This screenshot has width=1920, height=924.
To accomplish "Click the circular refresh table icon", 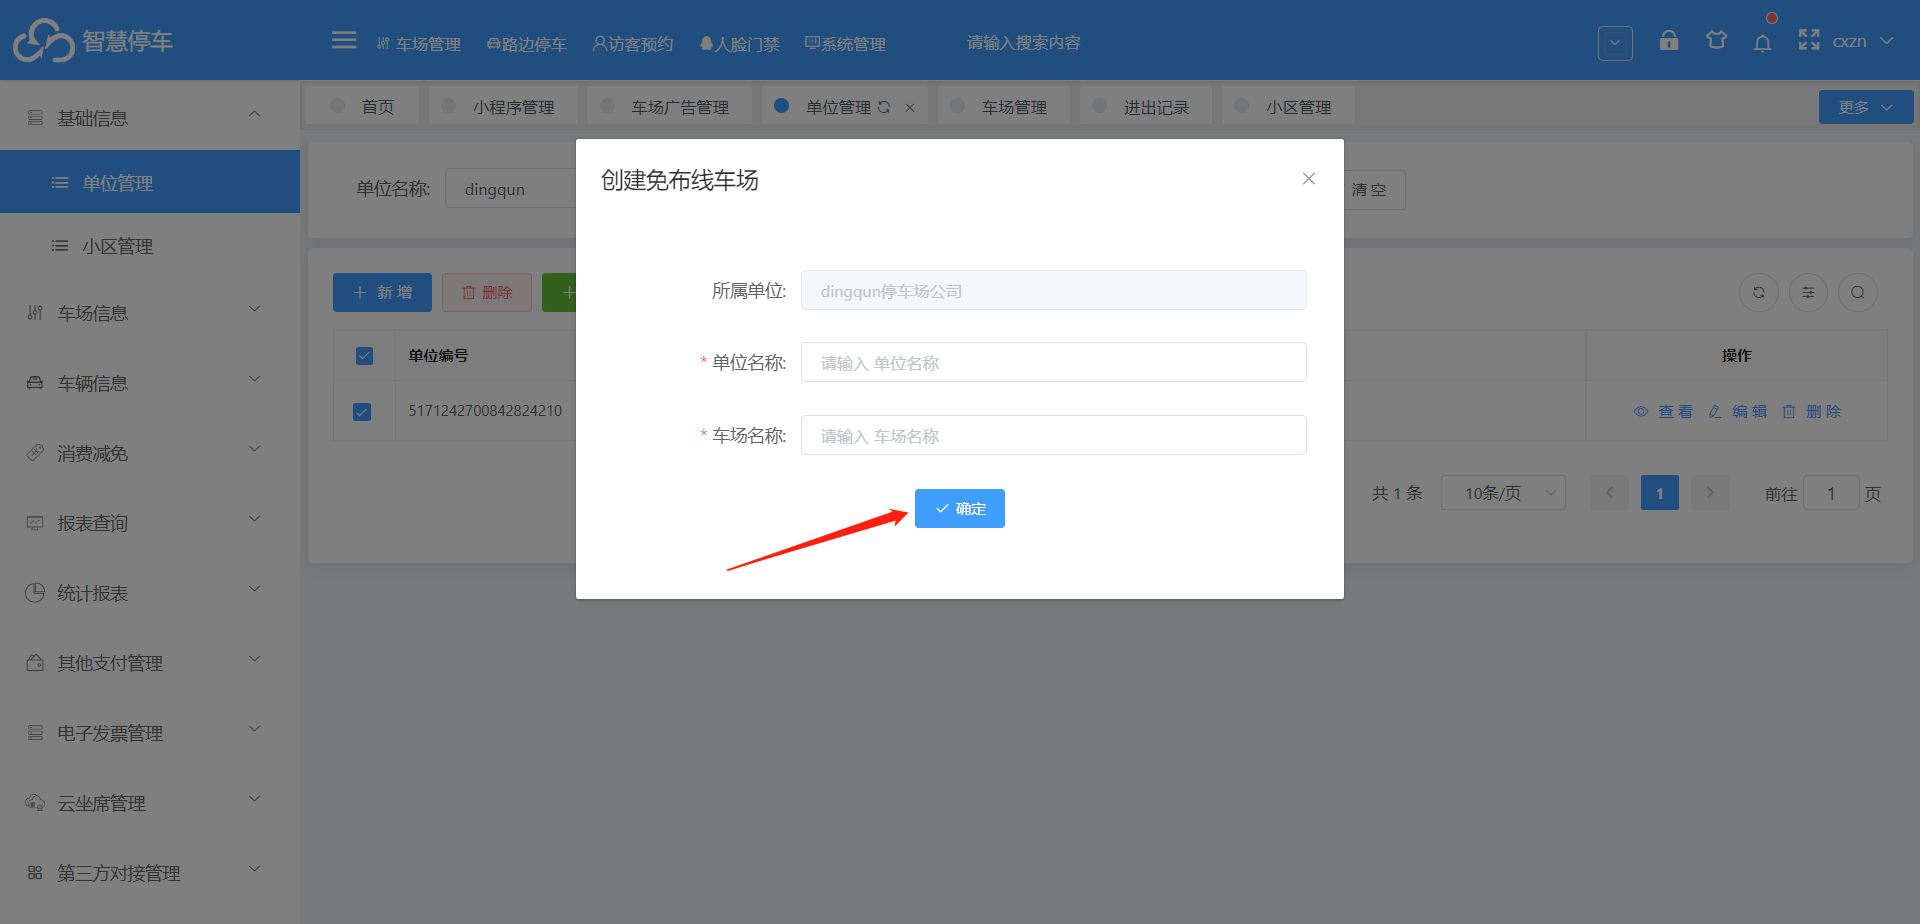I will pyautogui.click(x=1759, y=293).
